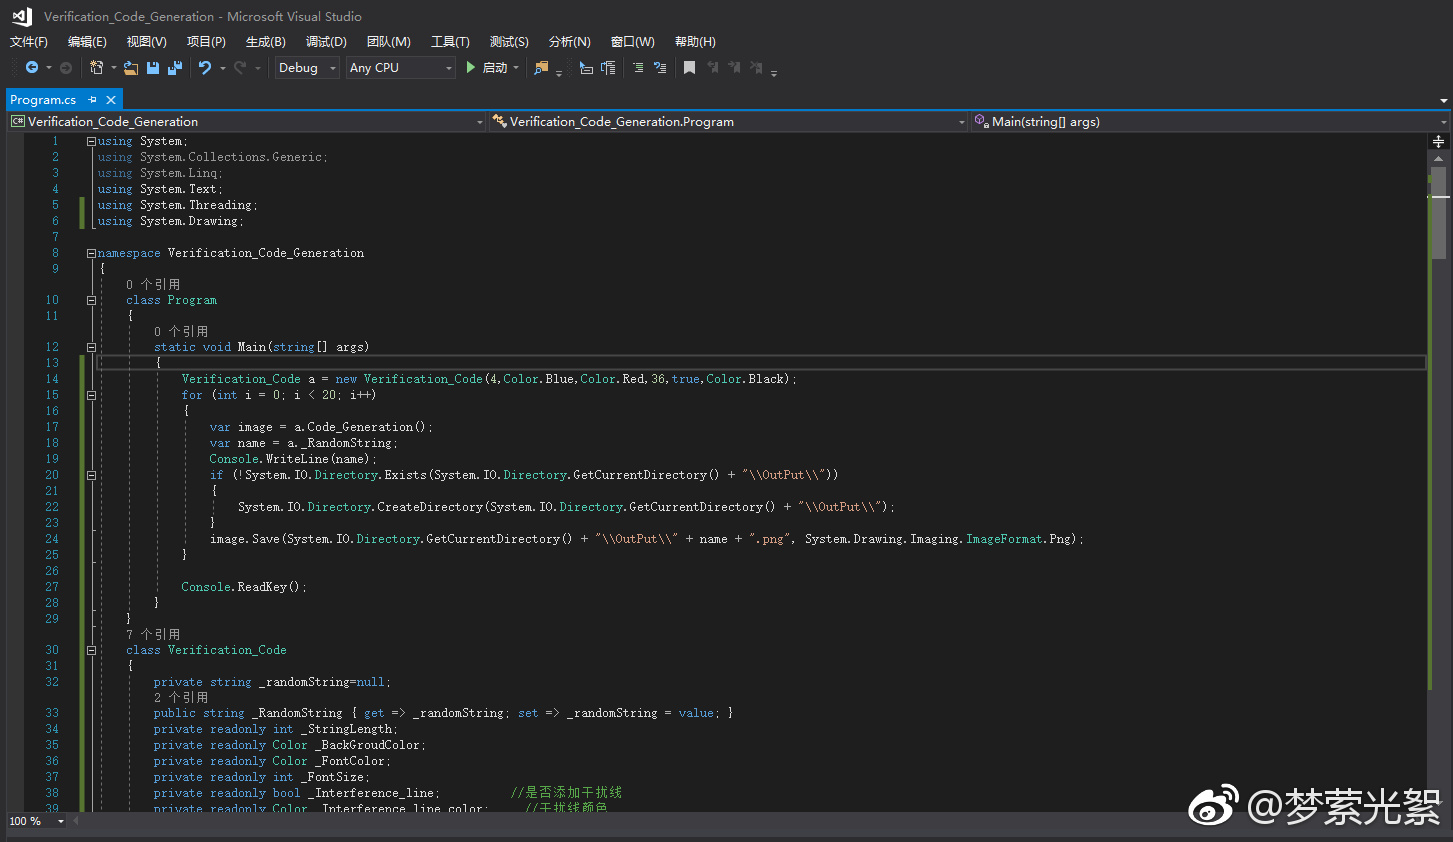Toggle a bookmark on the current line
The height and width of the screenshot is (842, 1453).
[x=689, y=68]
